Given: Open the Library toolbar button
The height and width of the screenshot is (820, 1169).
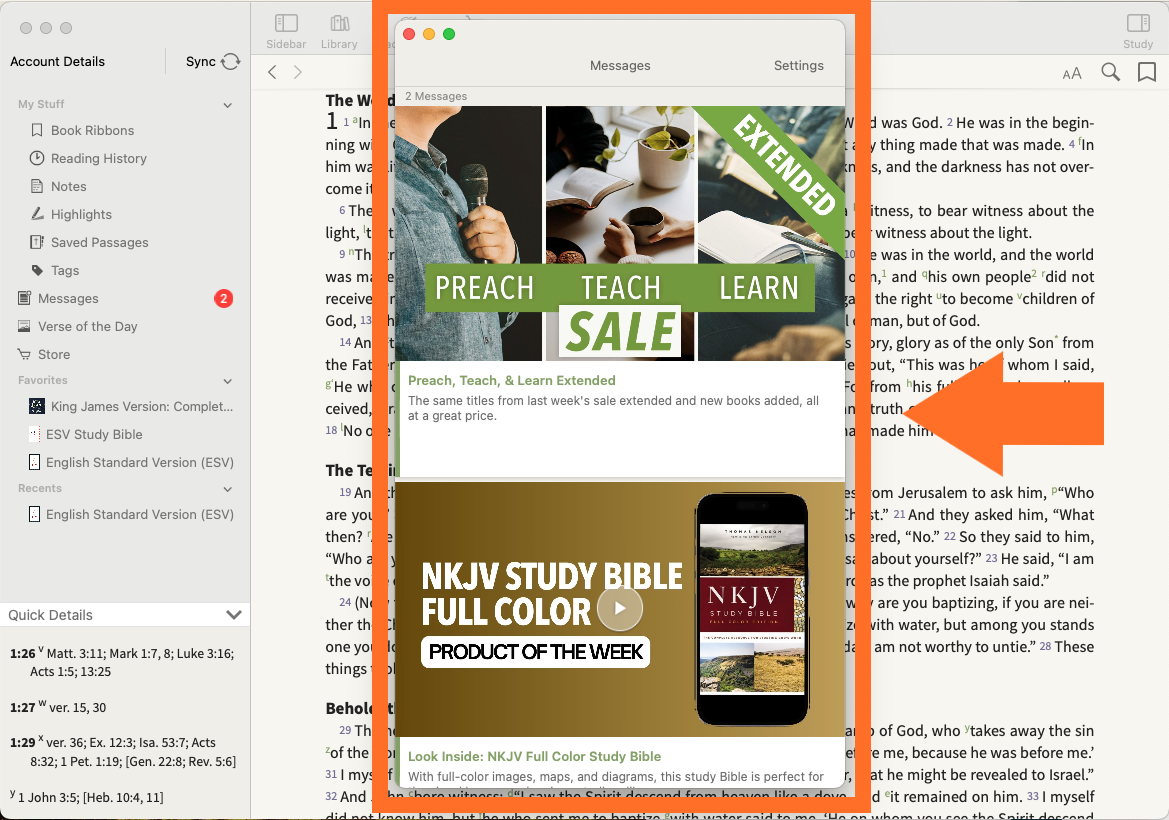Looking at the screenshot, I should 339,32.
